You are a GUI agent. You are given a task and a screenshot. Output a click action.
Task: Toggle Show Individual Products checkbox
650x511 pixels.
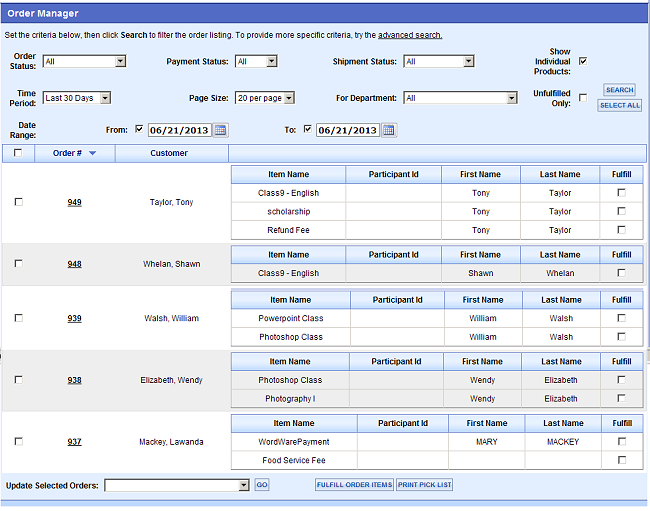click(x=583, y=61)
